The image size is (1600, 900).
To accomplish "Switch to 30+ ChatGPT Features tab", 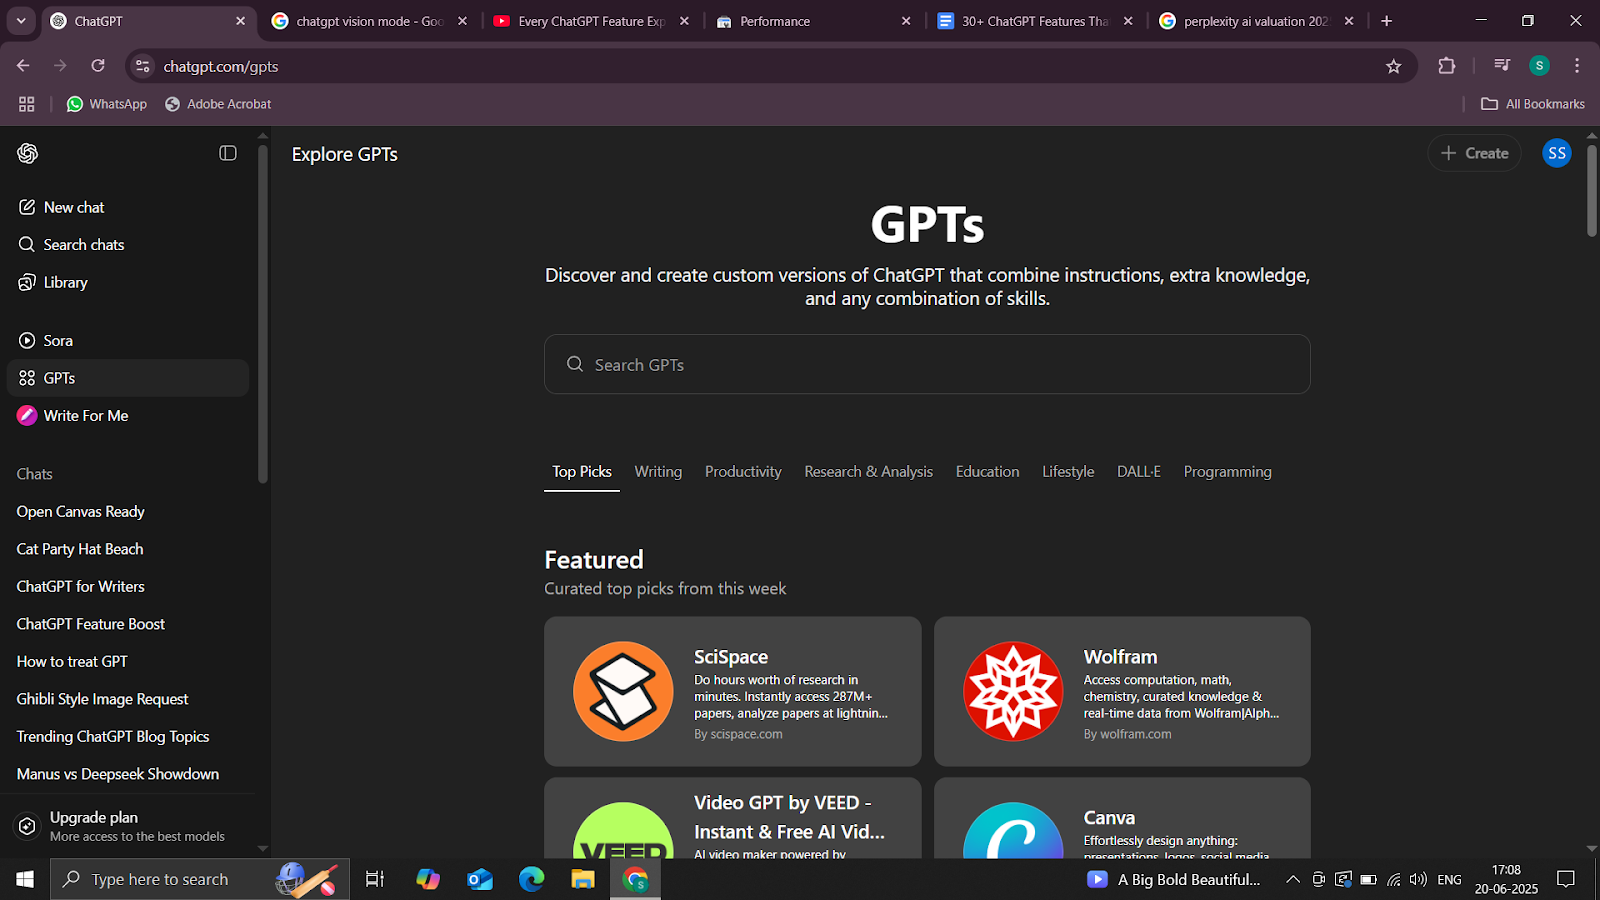I will (1036, 21).
